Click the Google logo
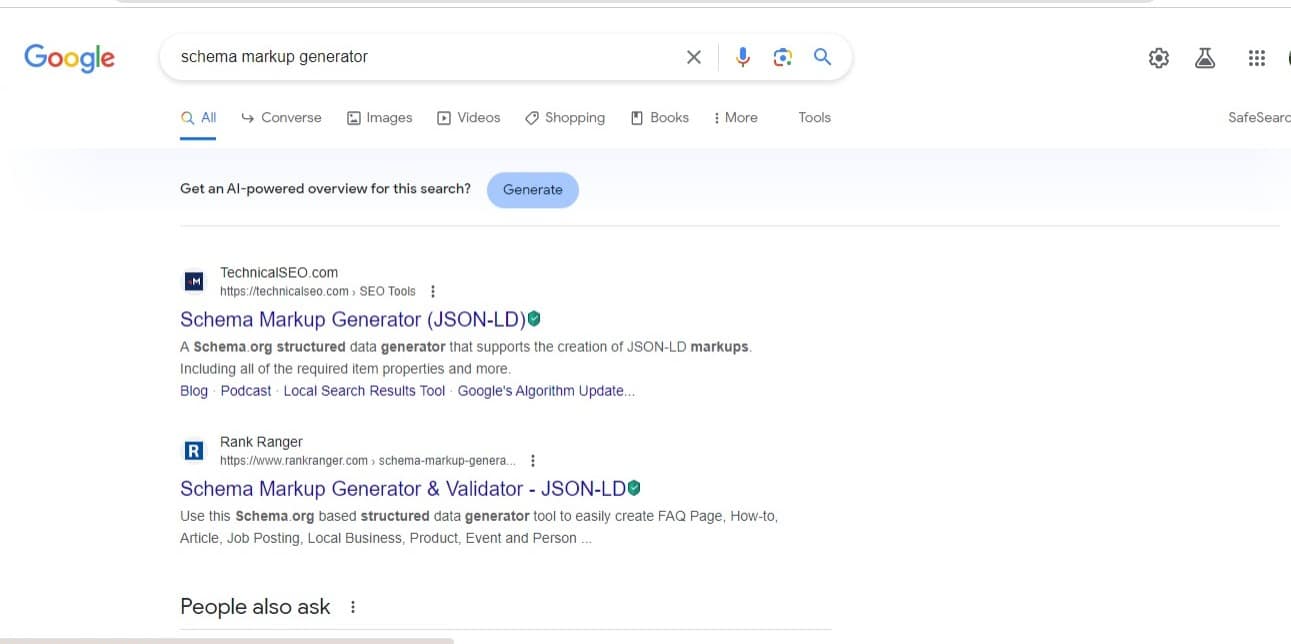Screen dimensions: 1291x644 pos(69,57)
